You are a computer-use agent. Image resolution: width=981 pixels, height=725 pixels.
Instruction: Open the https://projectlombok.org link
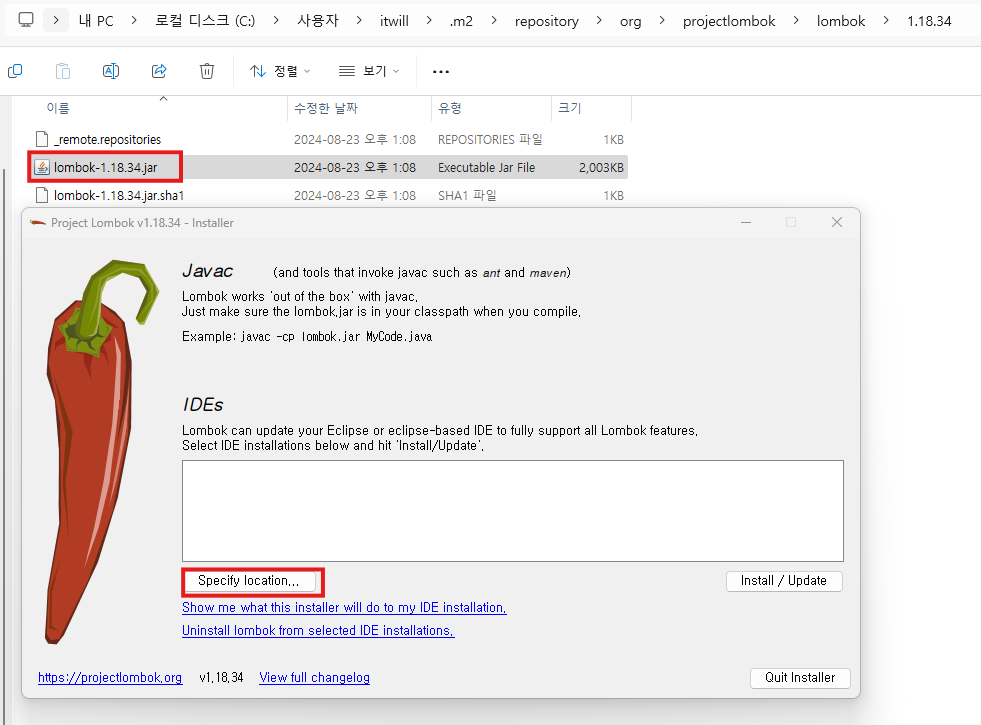(110, 677)
